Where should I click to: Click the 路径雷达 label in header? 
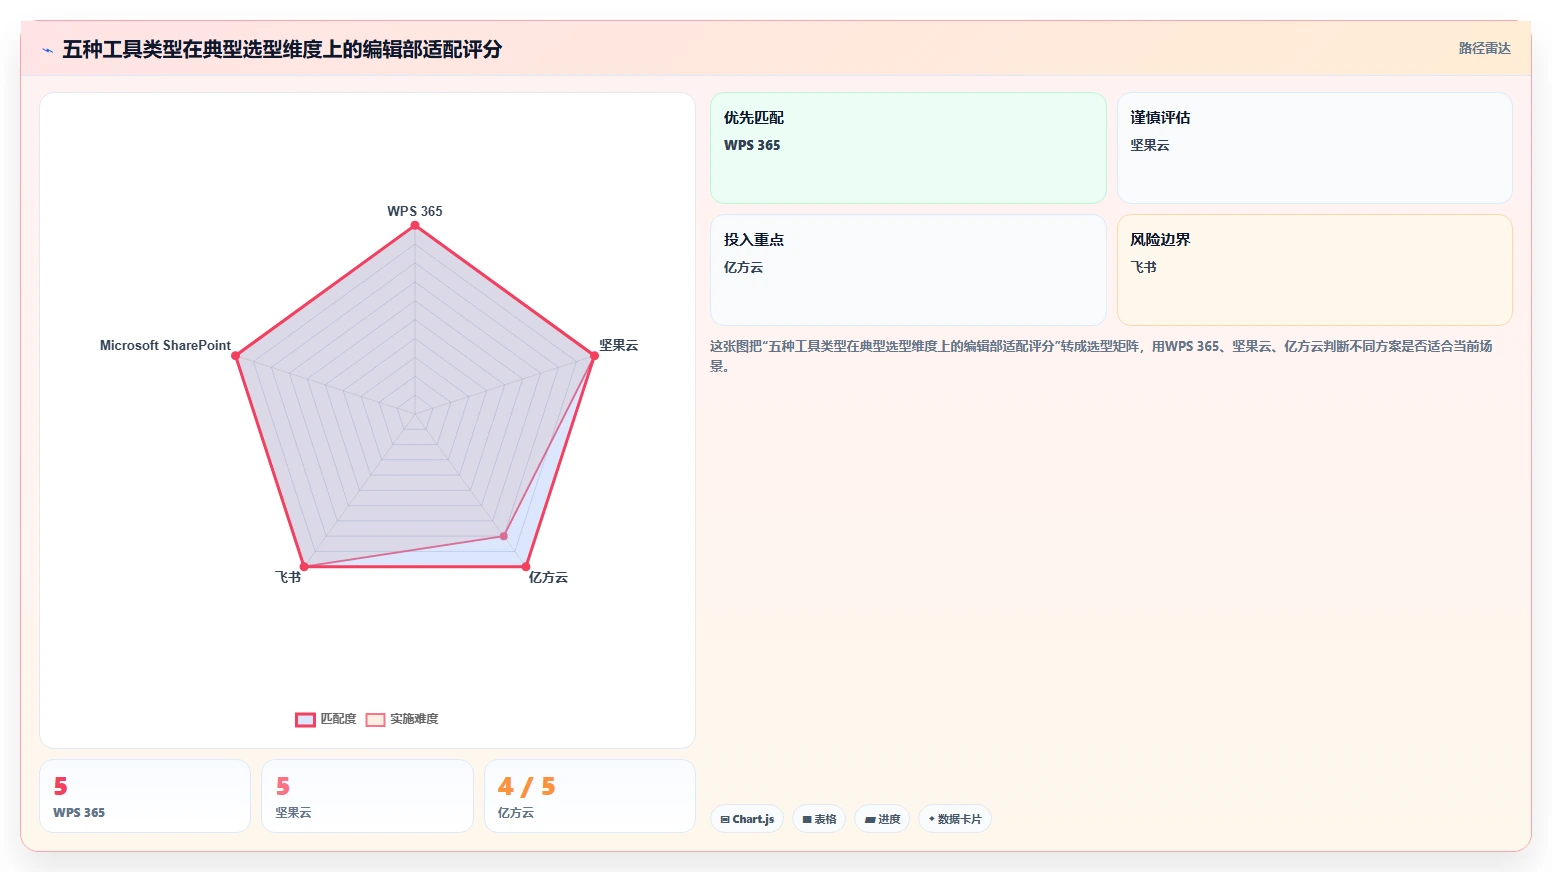tap(1484, 48)
